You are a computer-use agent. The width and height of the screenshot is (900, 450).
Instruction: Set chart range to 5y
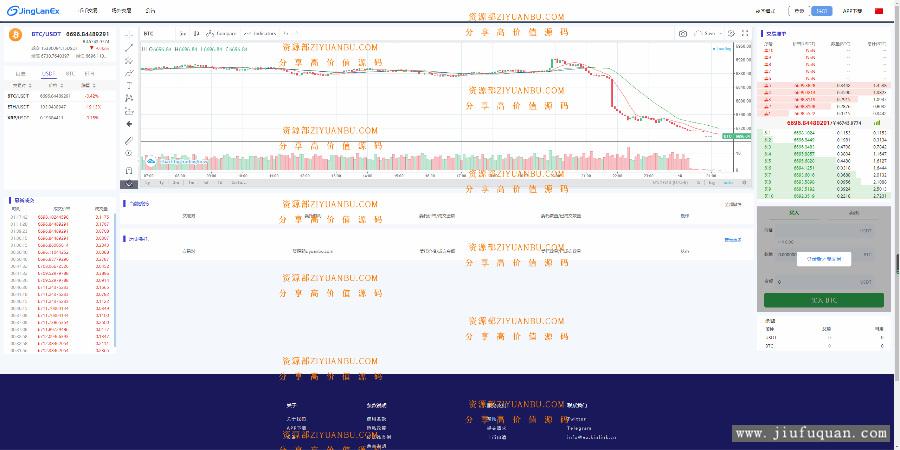147,183
